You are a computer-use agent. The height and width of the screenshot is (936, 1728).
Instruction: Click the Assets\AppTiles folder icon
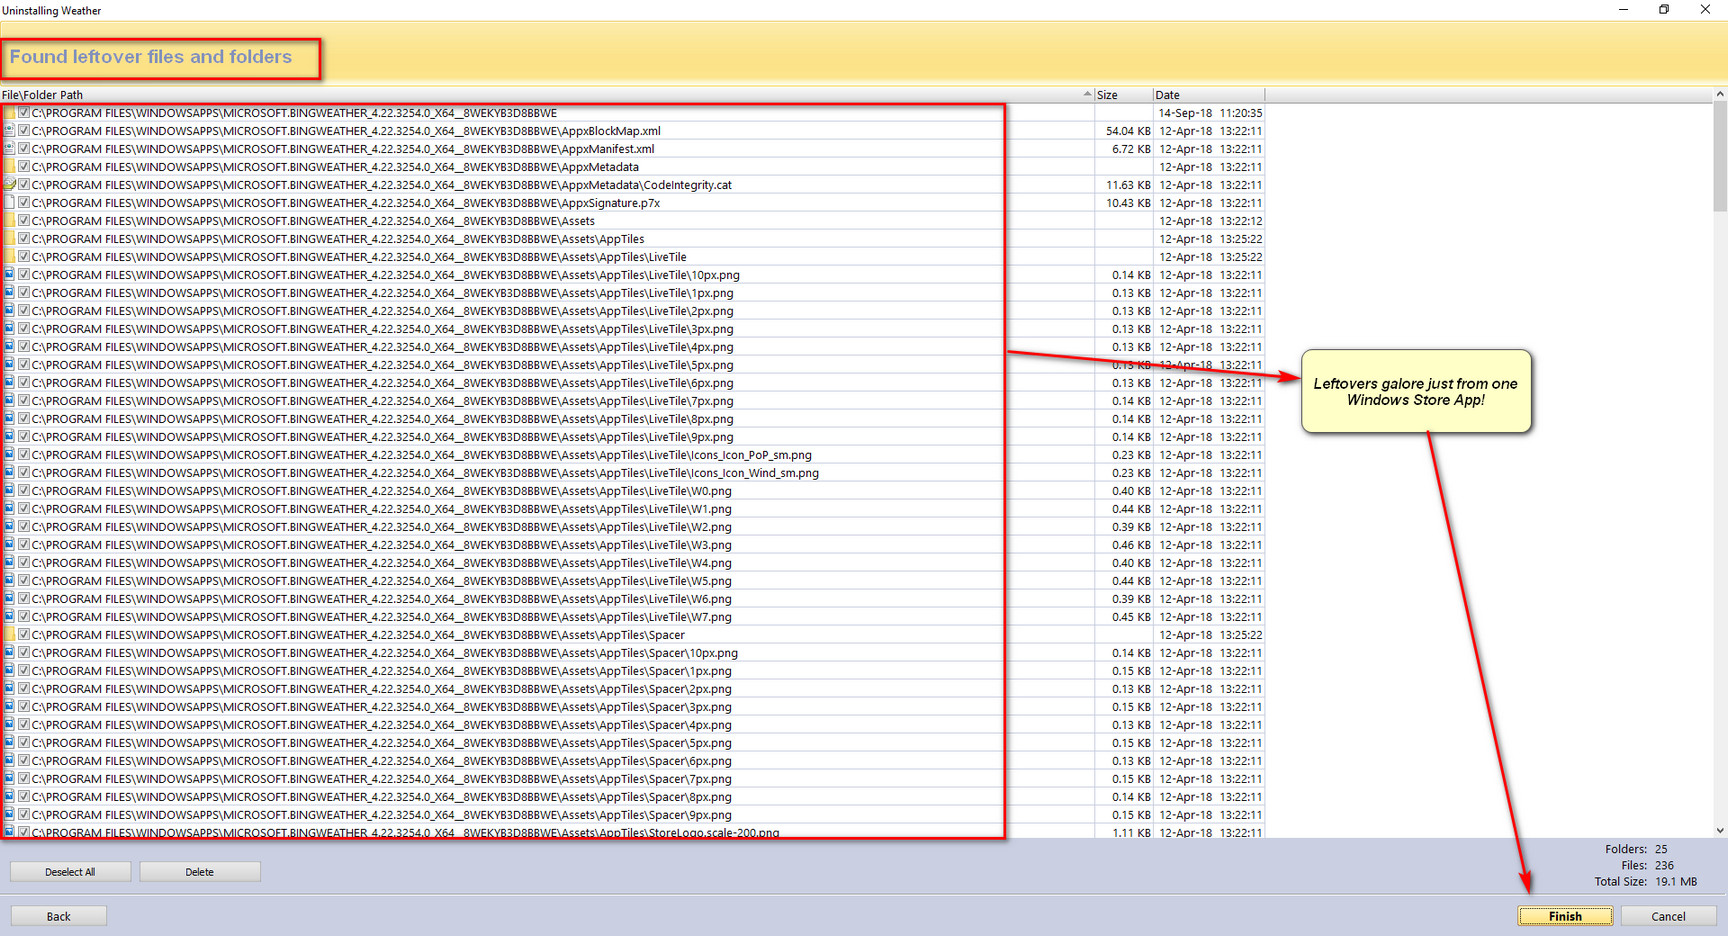pyautogui.click(x=9, y=239)
